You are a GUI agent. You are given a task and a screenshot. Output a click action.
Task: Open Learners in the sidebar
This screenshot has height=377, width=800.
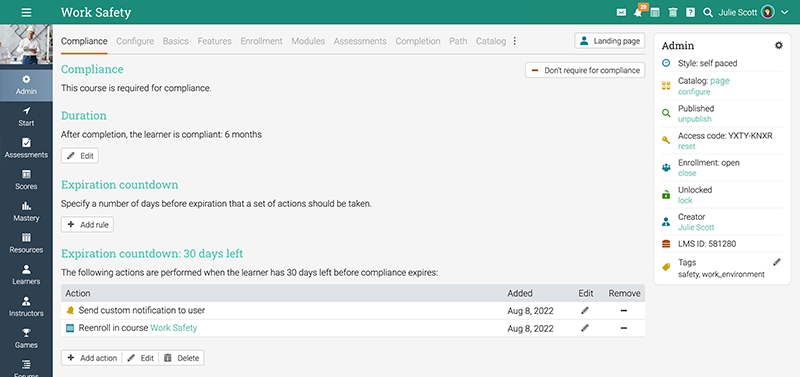pos(26,275)
